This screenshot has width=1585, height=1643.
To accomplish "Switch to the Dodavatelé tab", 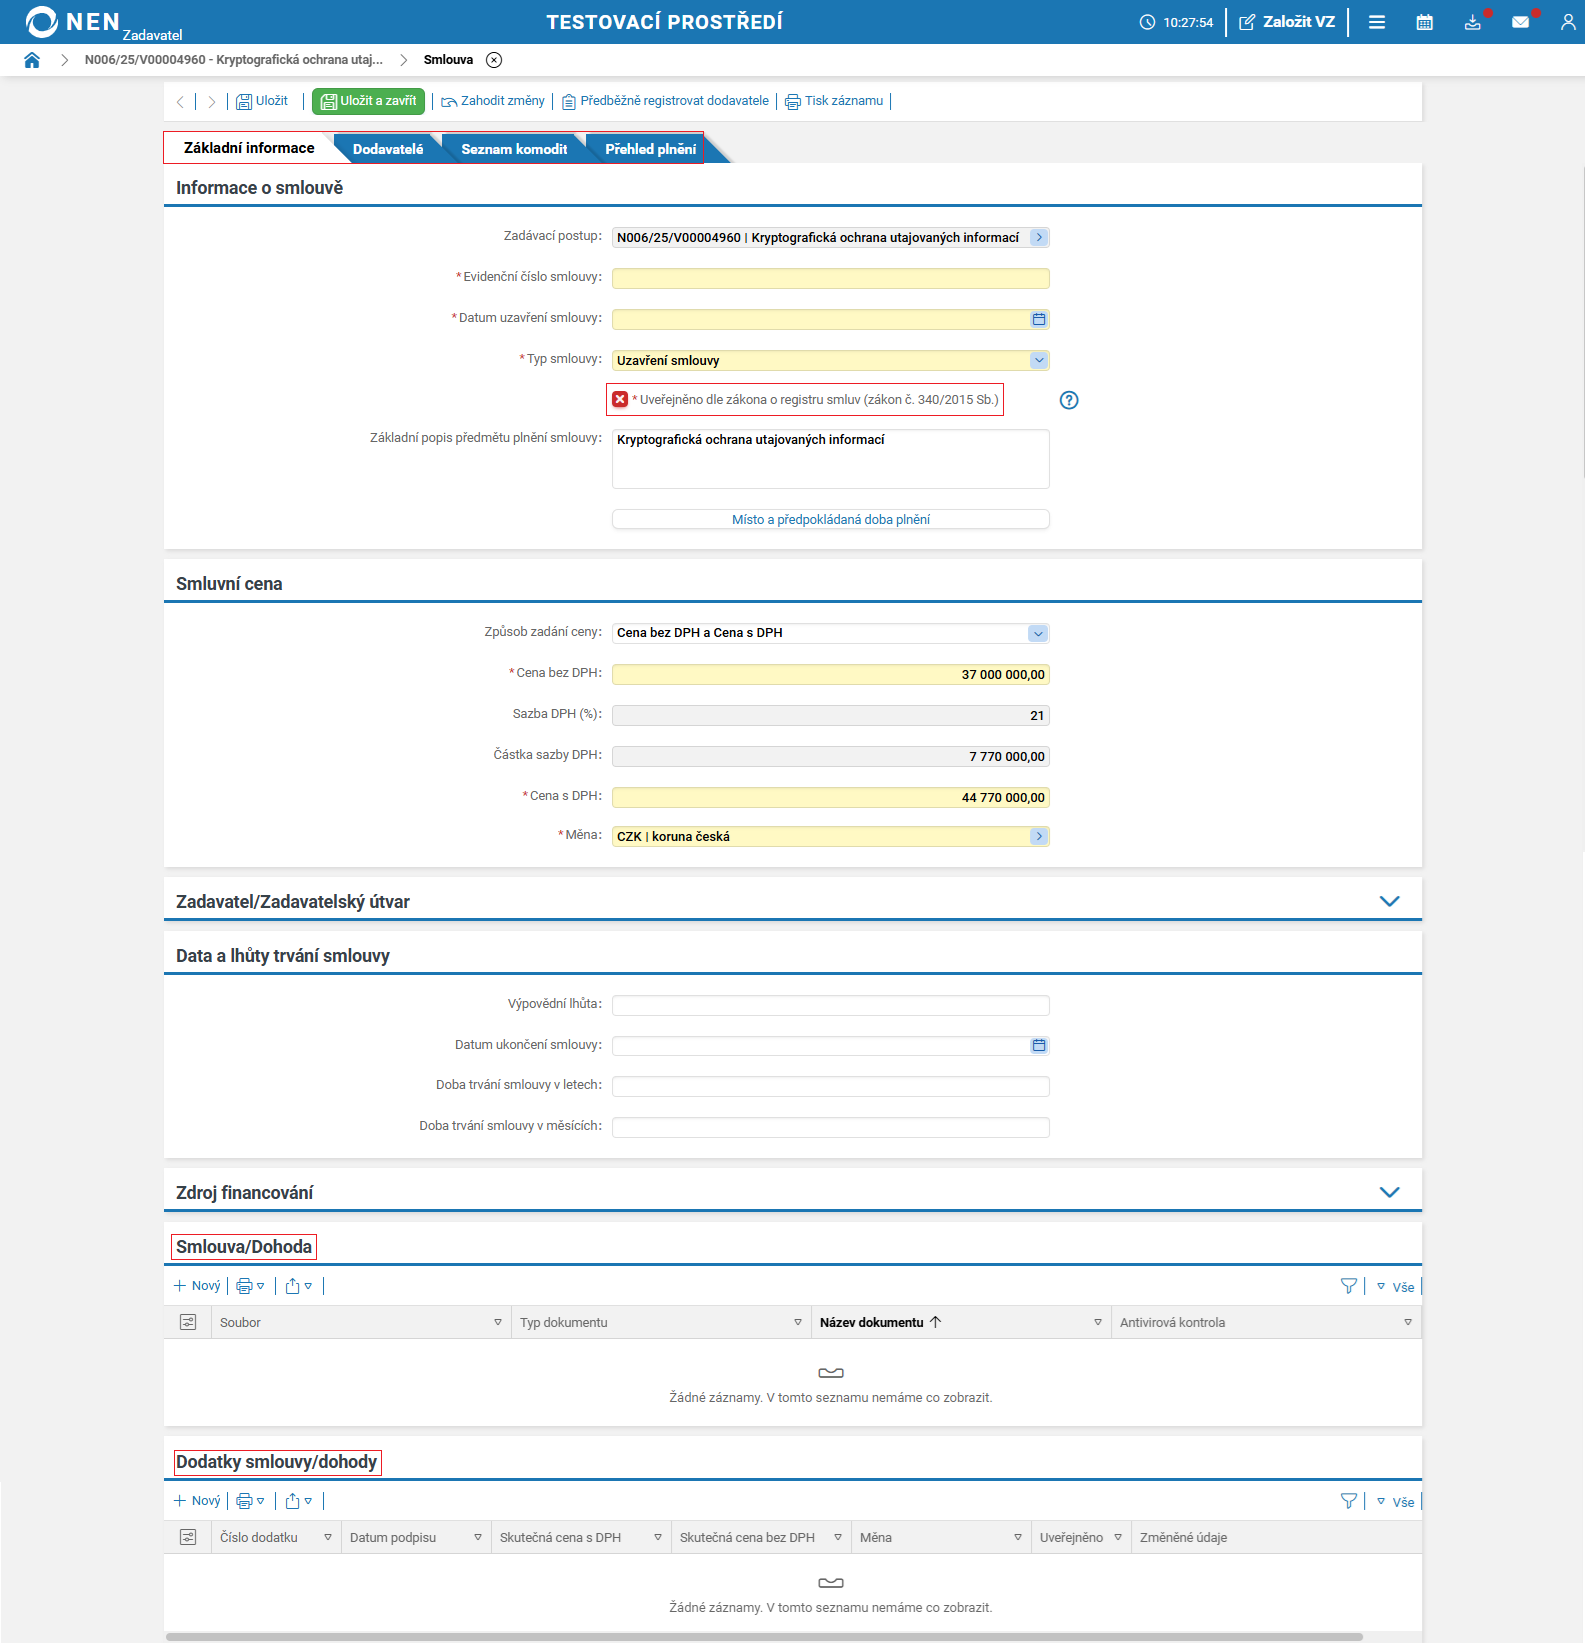I will (x=388, y=149).
